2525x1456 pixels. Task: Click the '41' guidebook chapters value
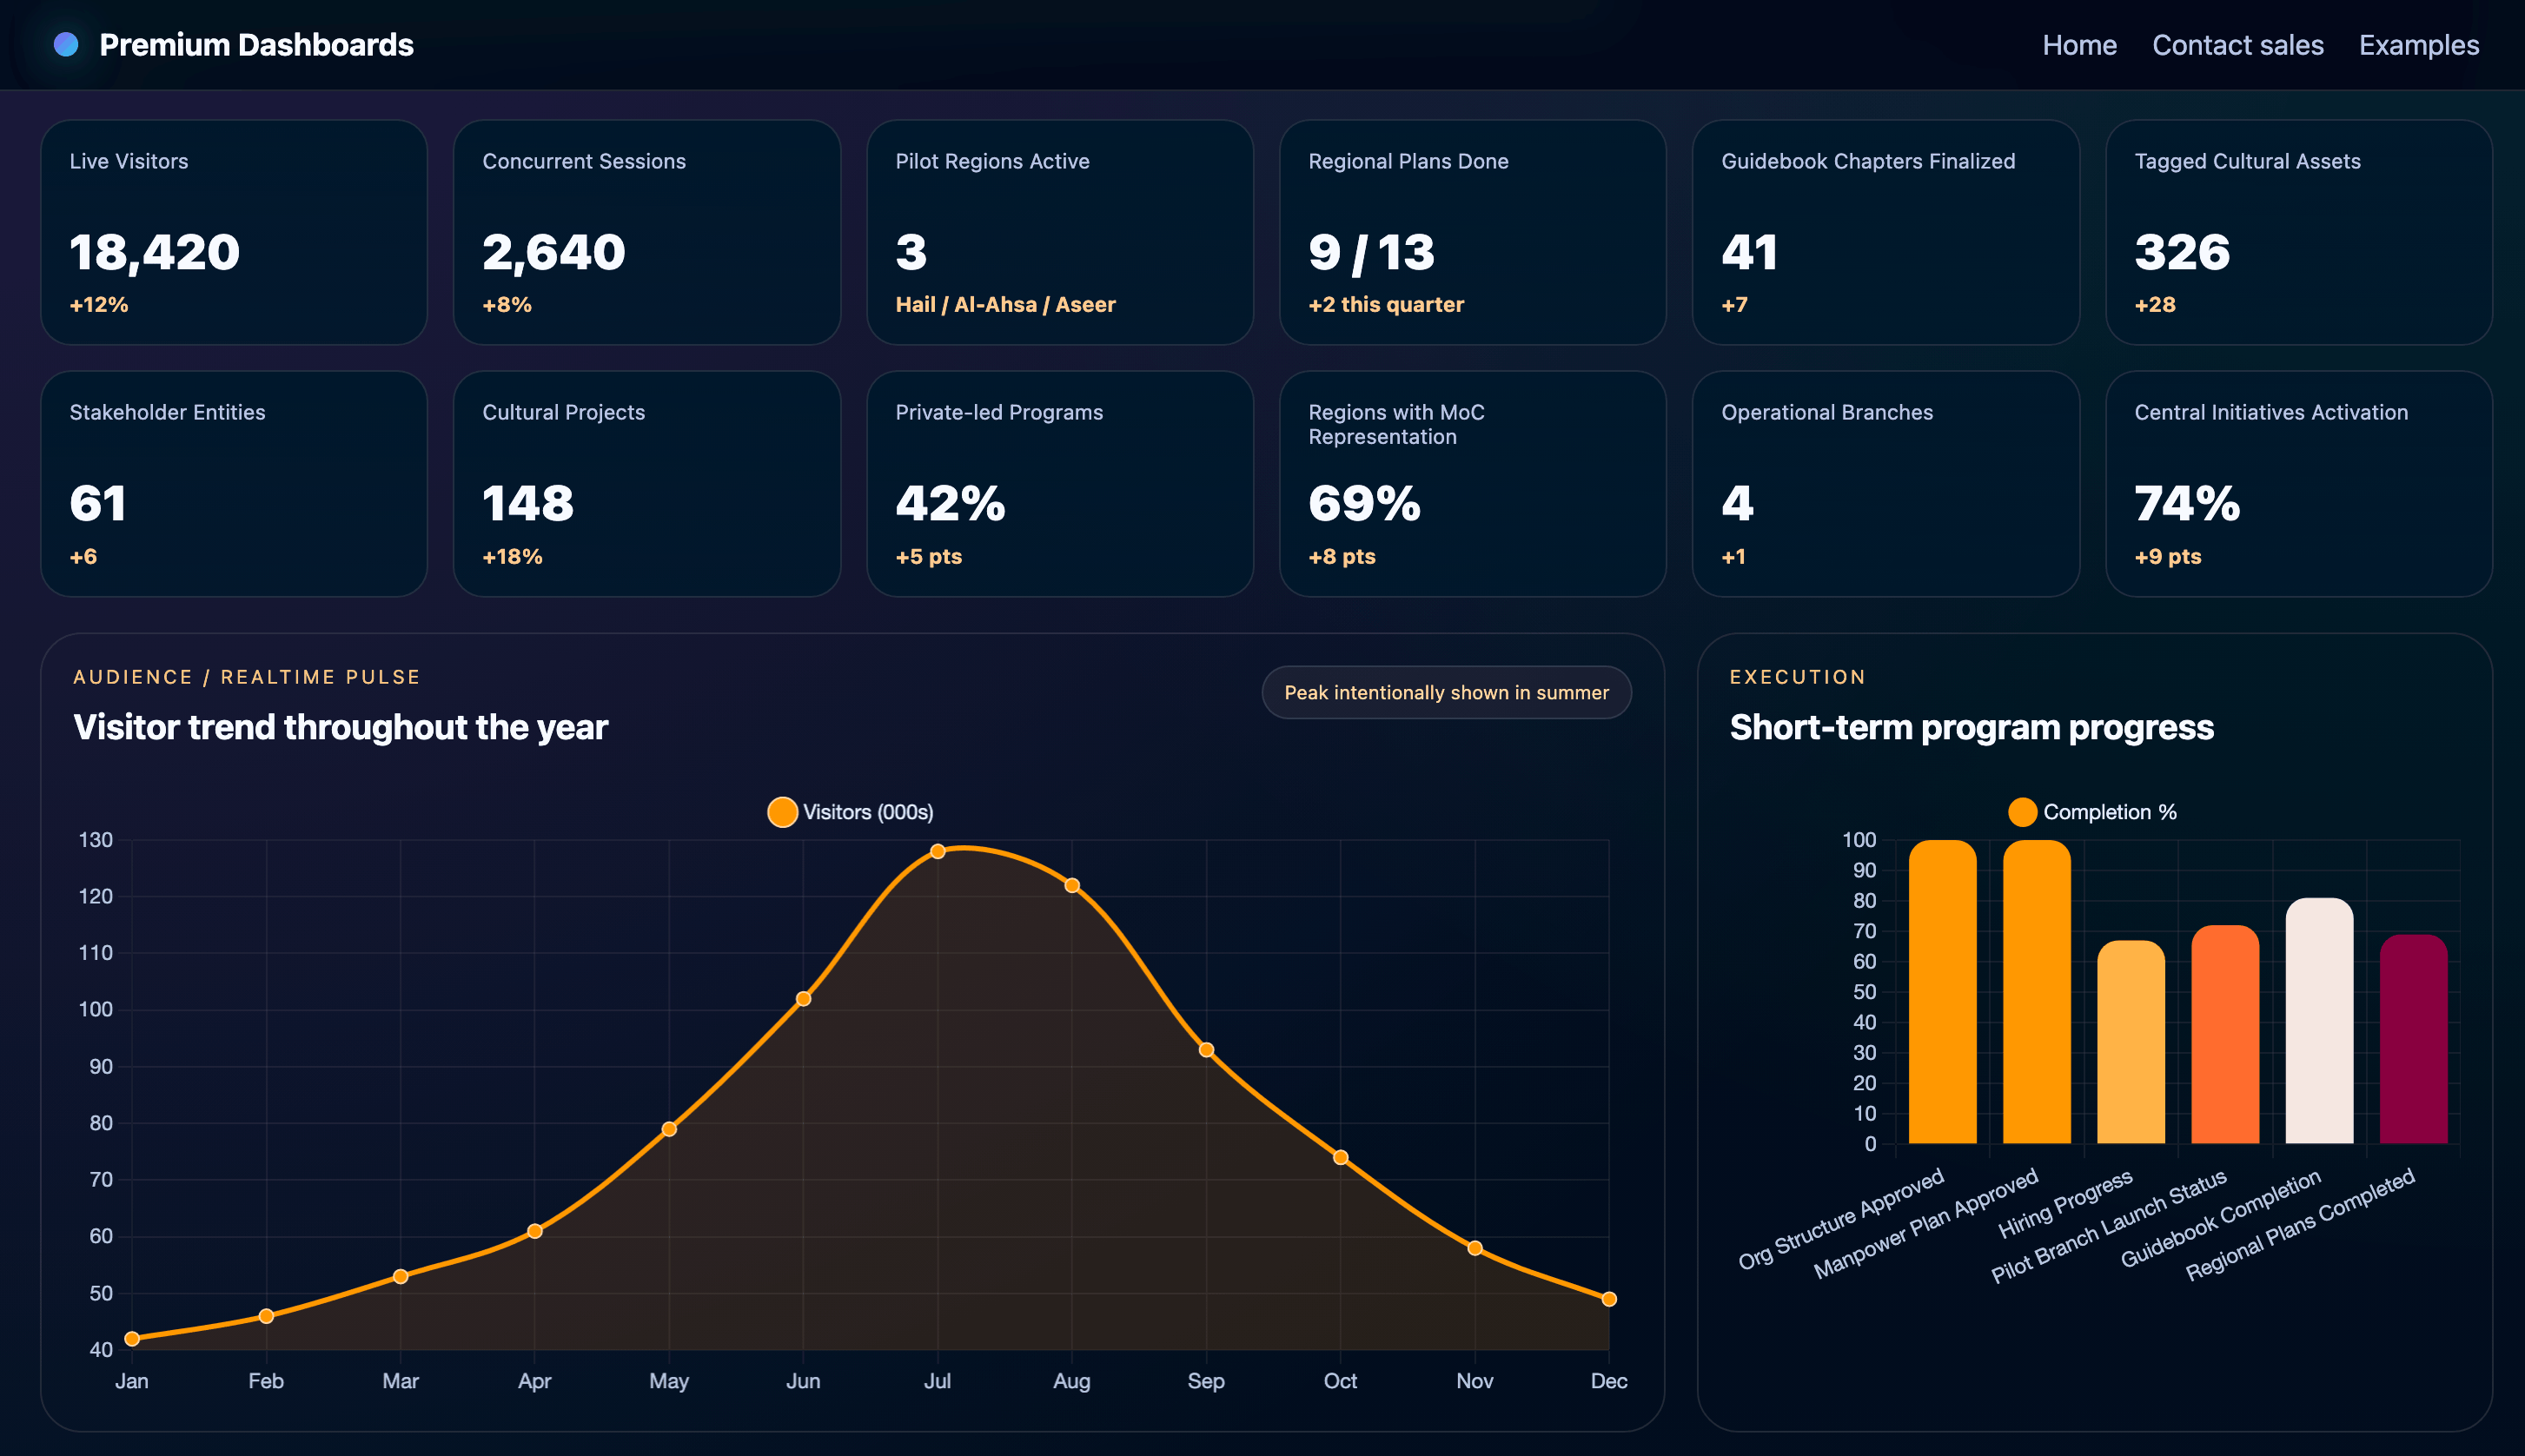pyautogui.click(x=1749, y=252)
